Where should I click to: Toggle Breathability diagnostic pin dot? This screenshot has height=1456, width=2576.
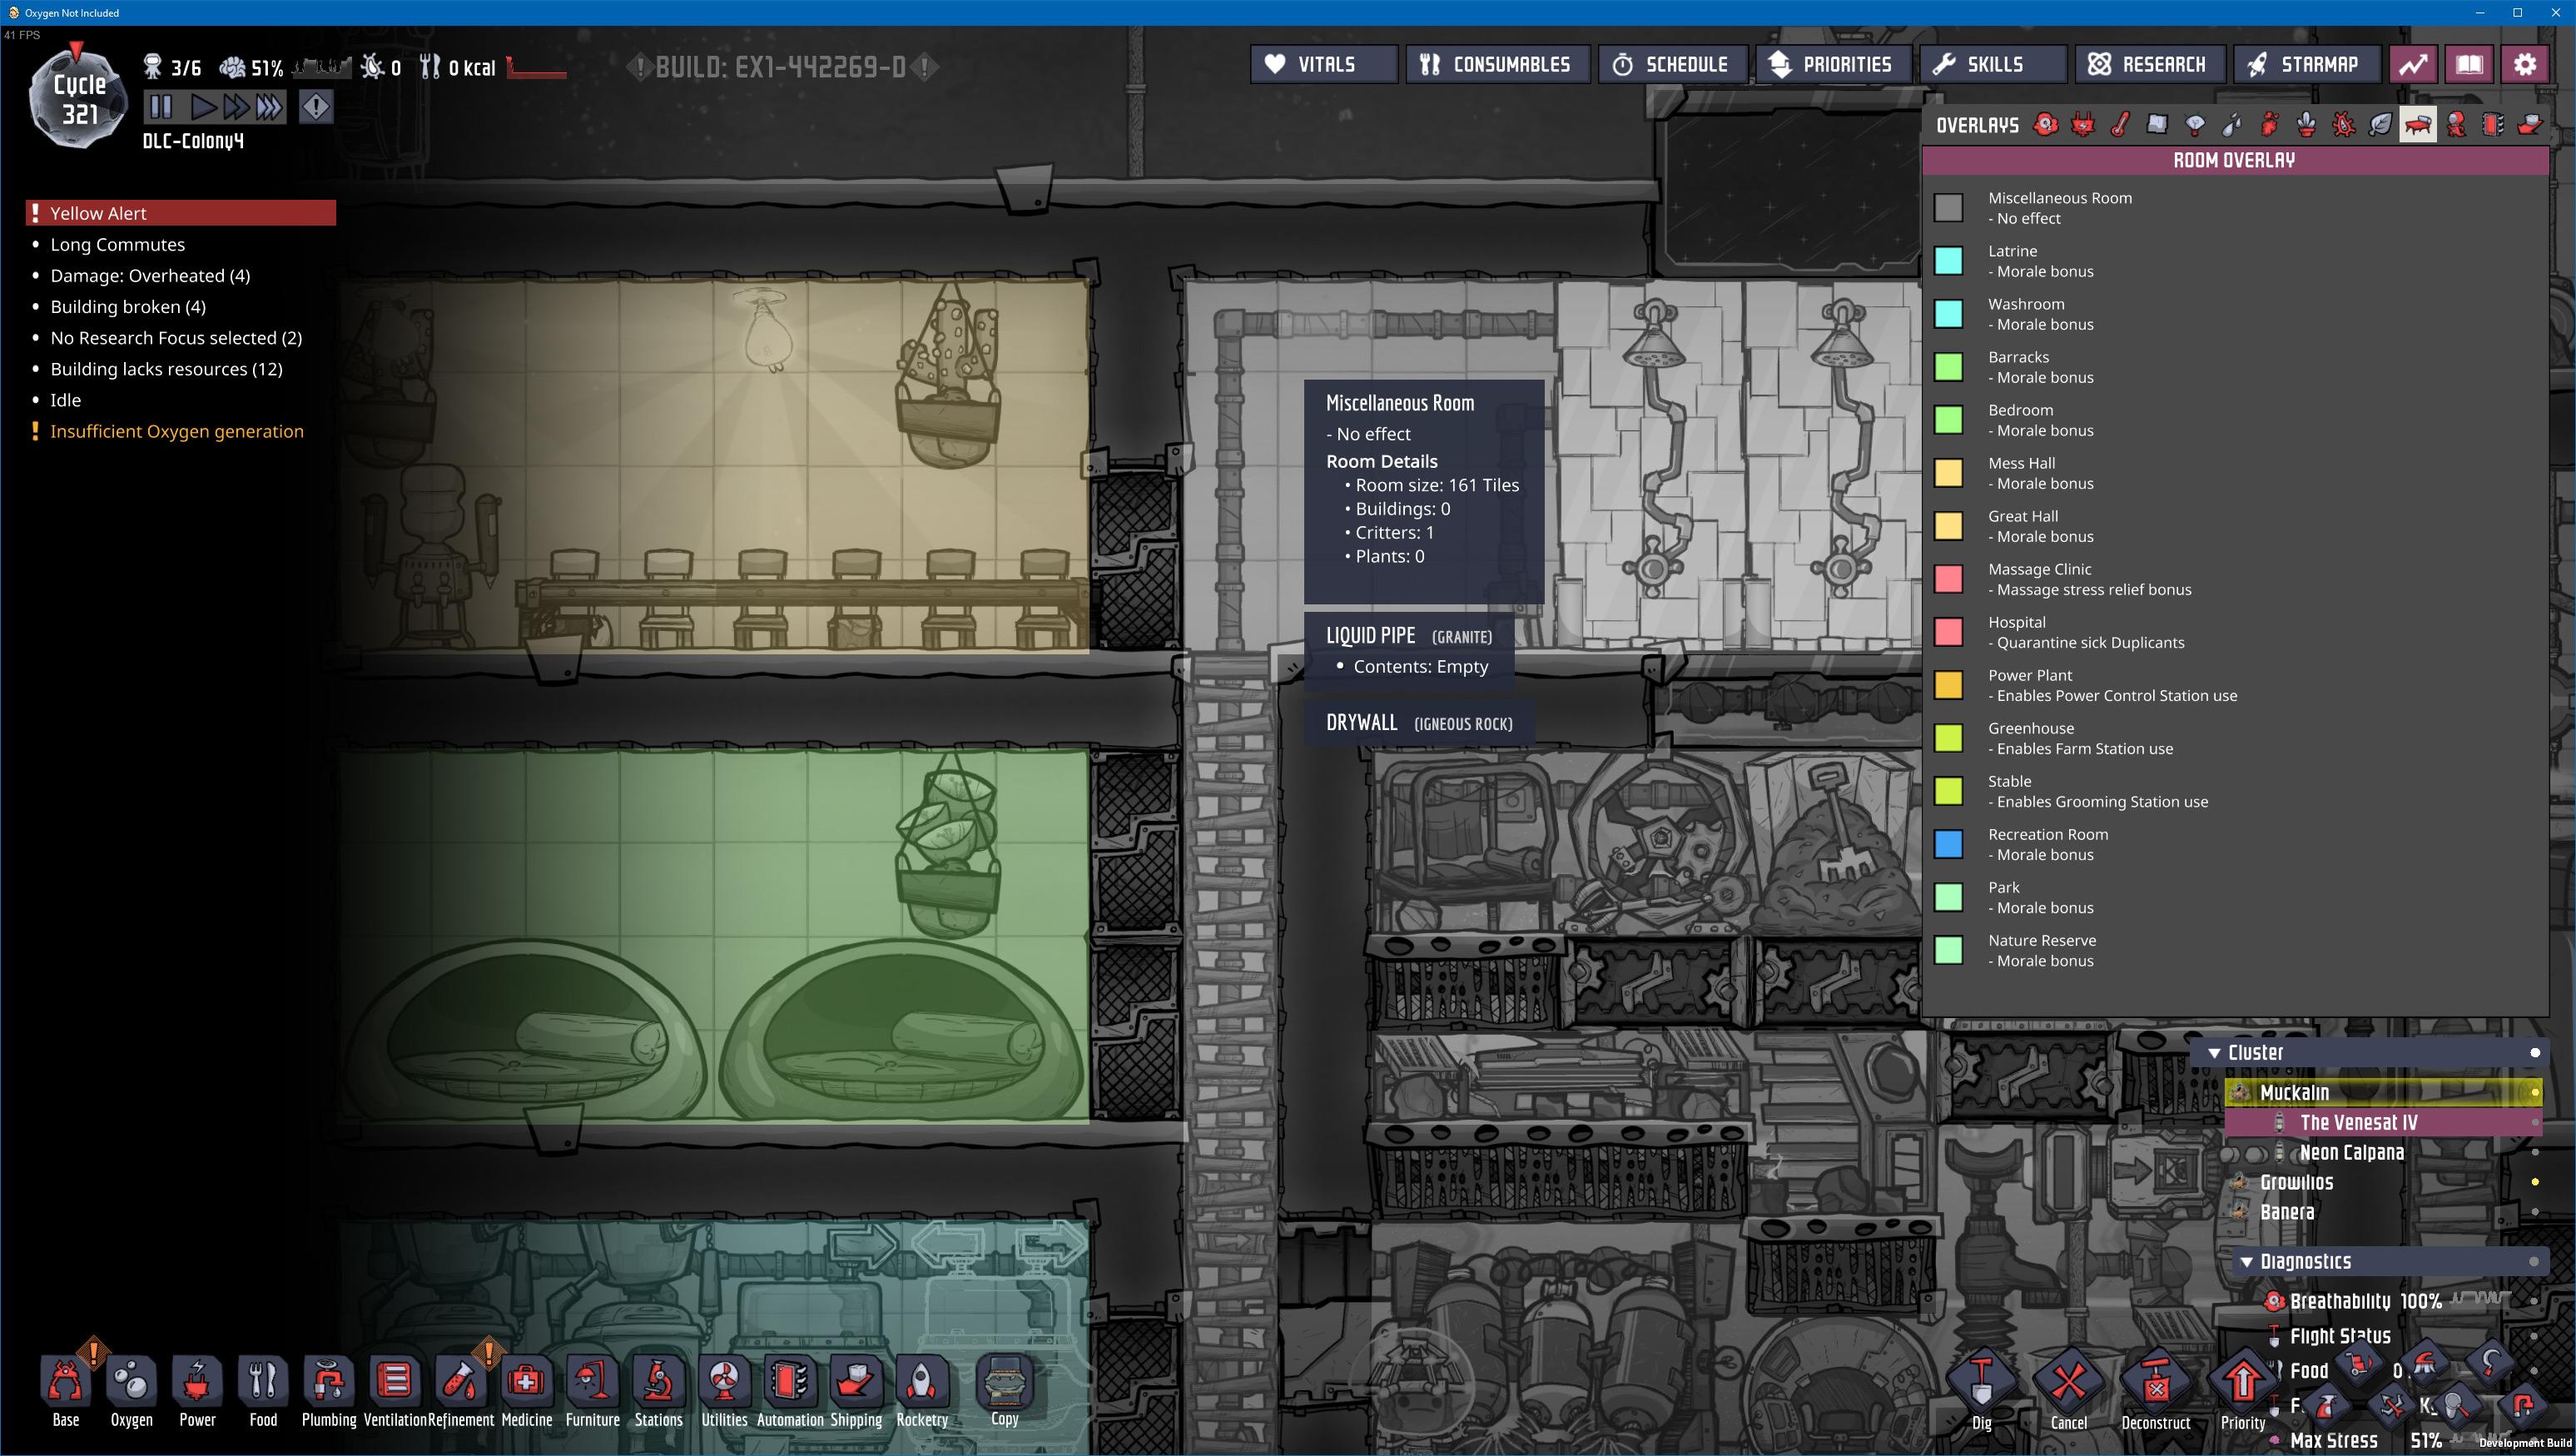[x=2534, y=1301]
